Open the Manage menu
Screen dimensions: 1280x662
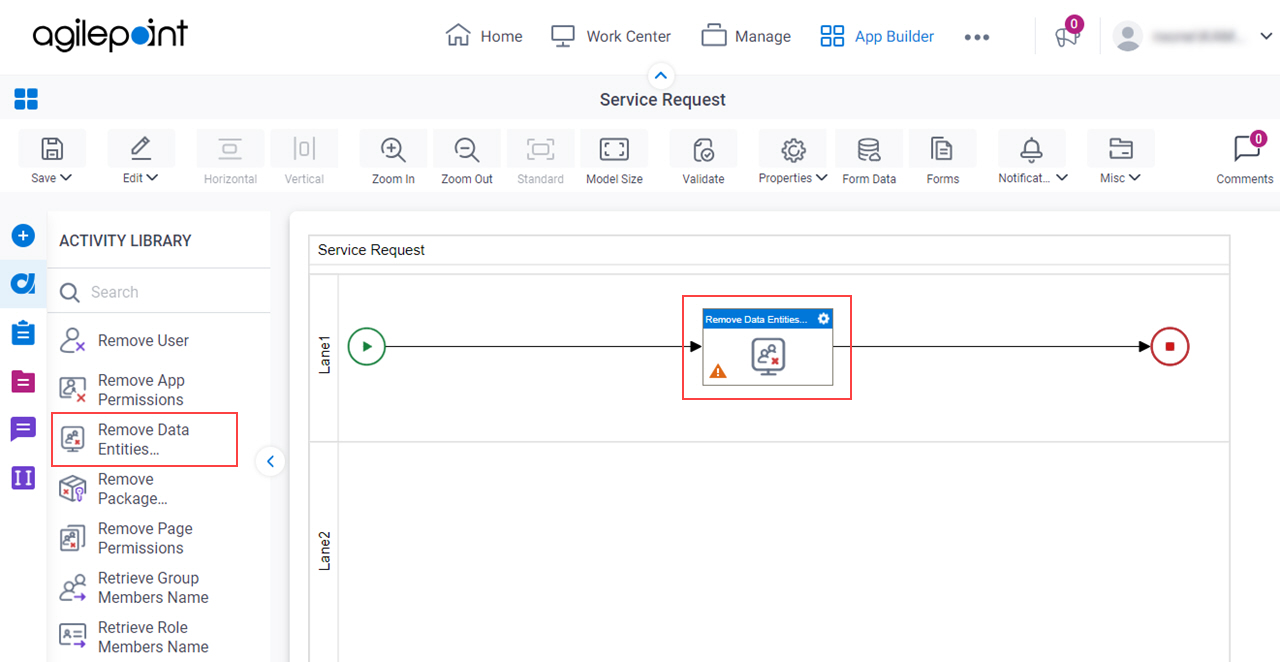tap(746, 36)
